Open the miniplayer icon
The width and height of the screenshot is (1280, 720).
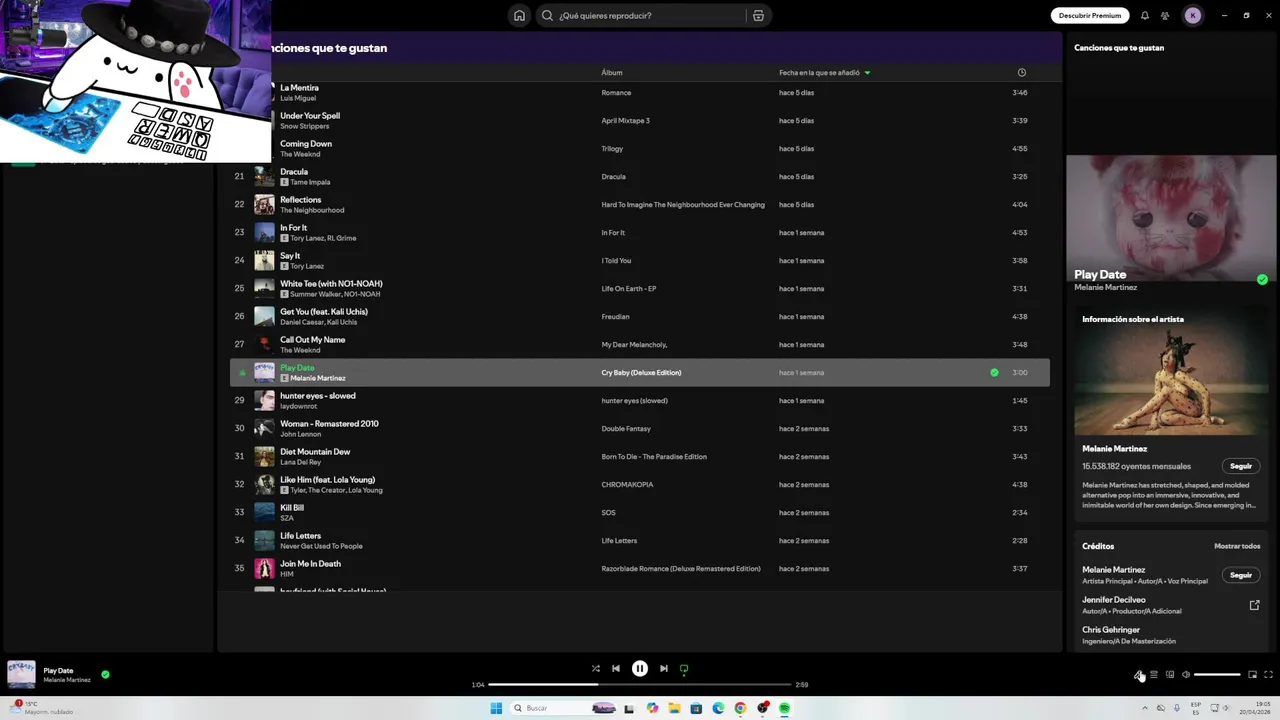click(x=1252, y=674)
